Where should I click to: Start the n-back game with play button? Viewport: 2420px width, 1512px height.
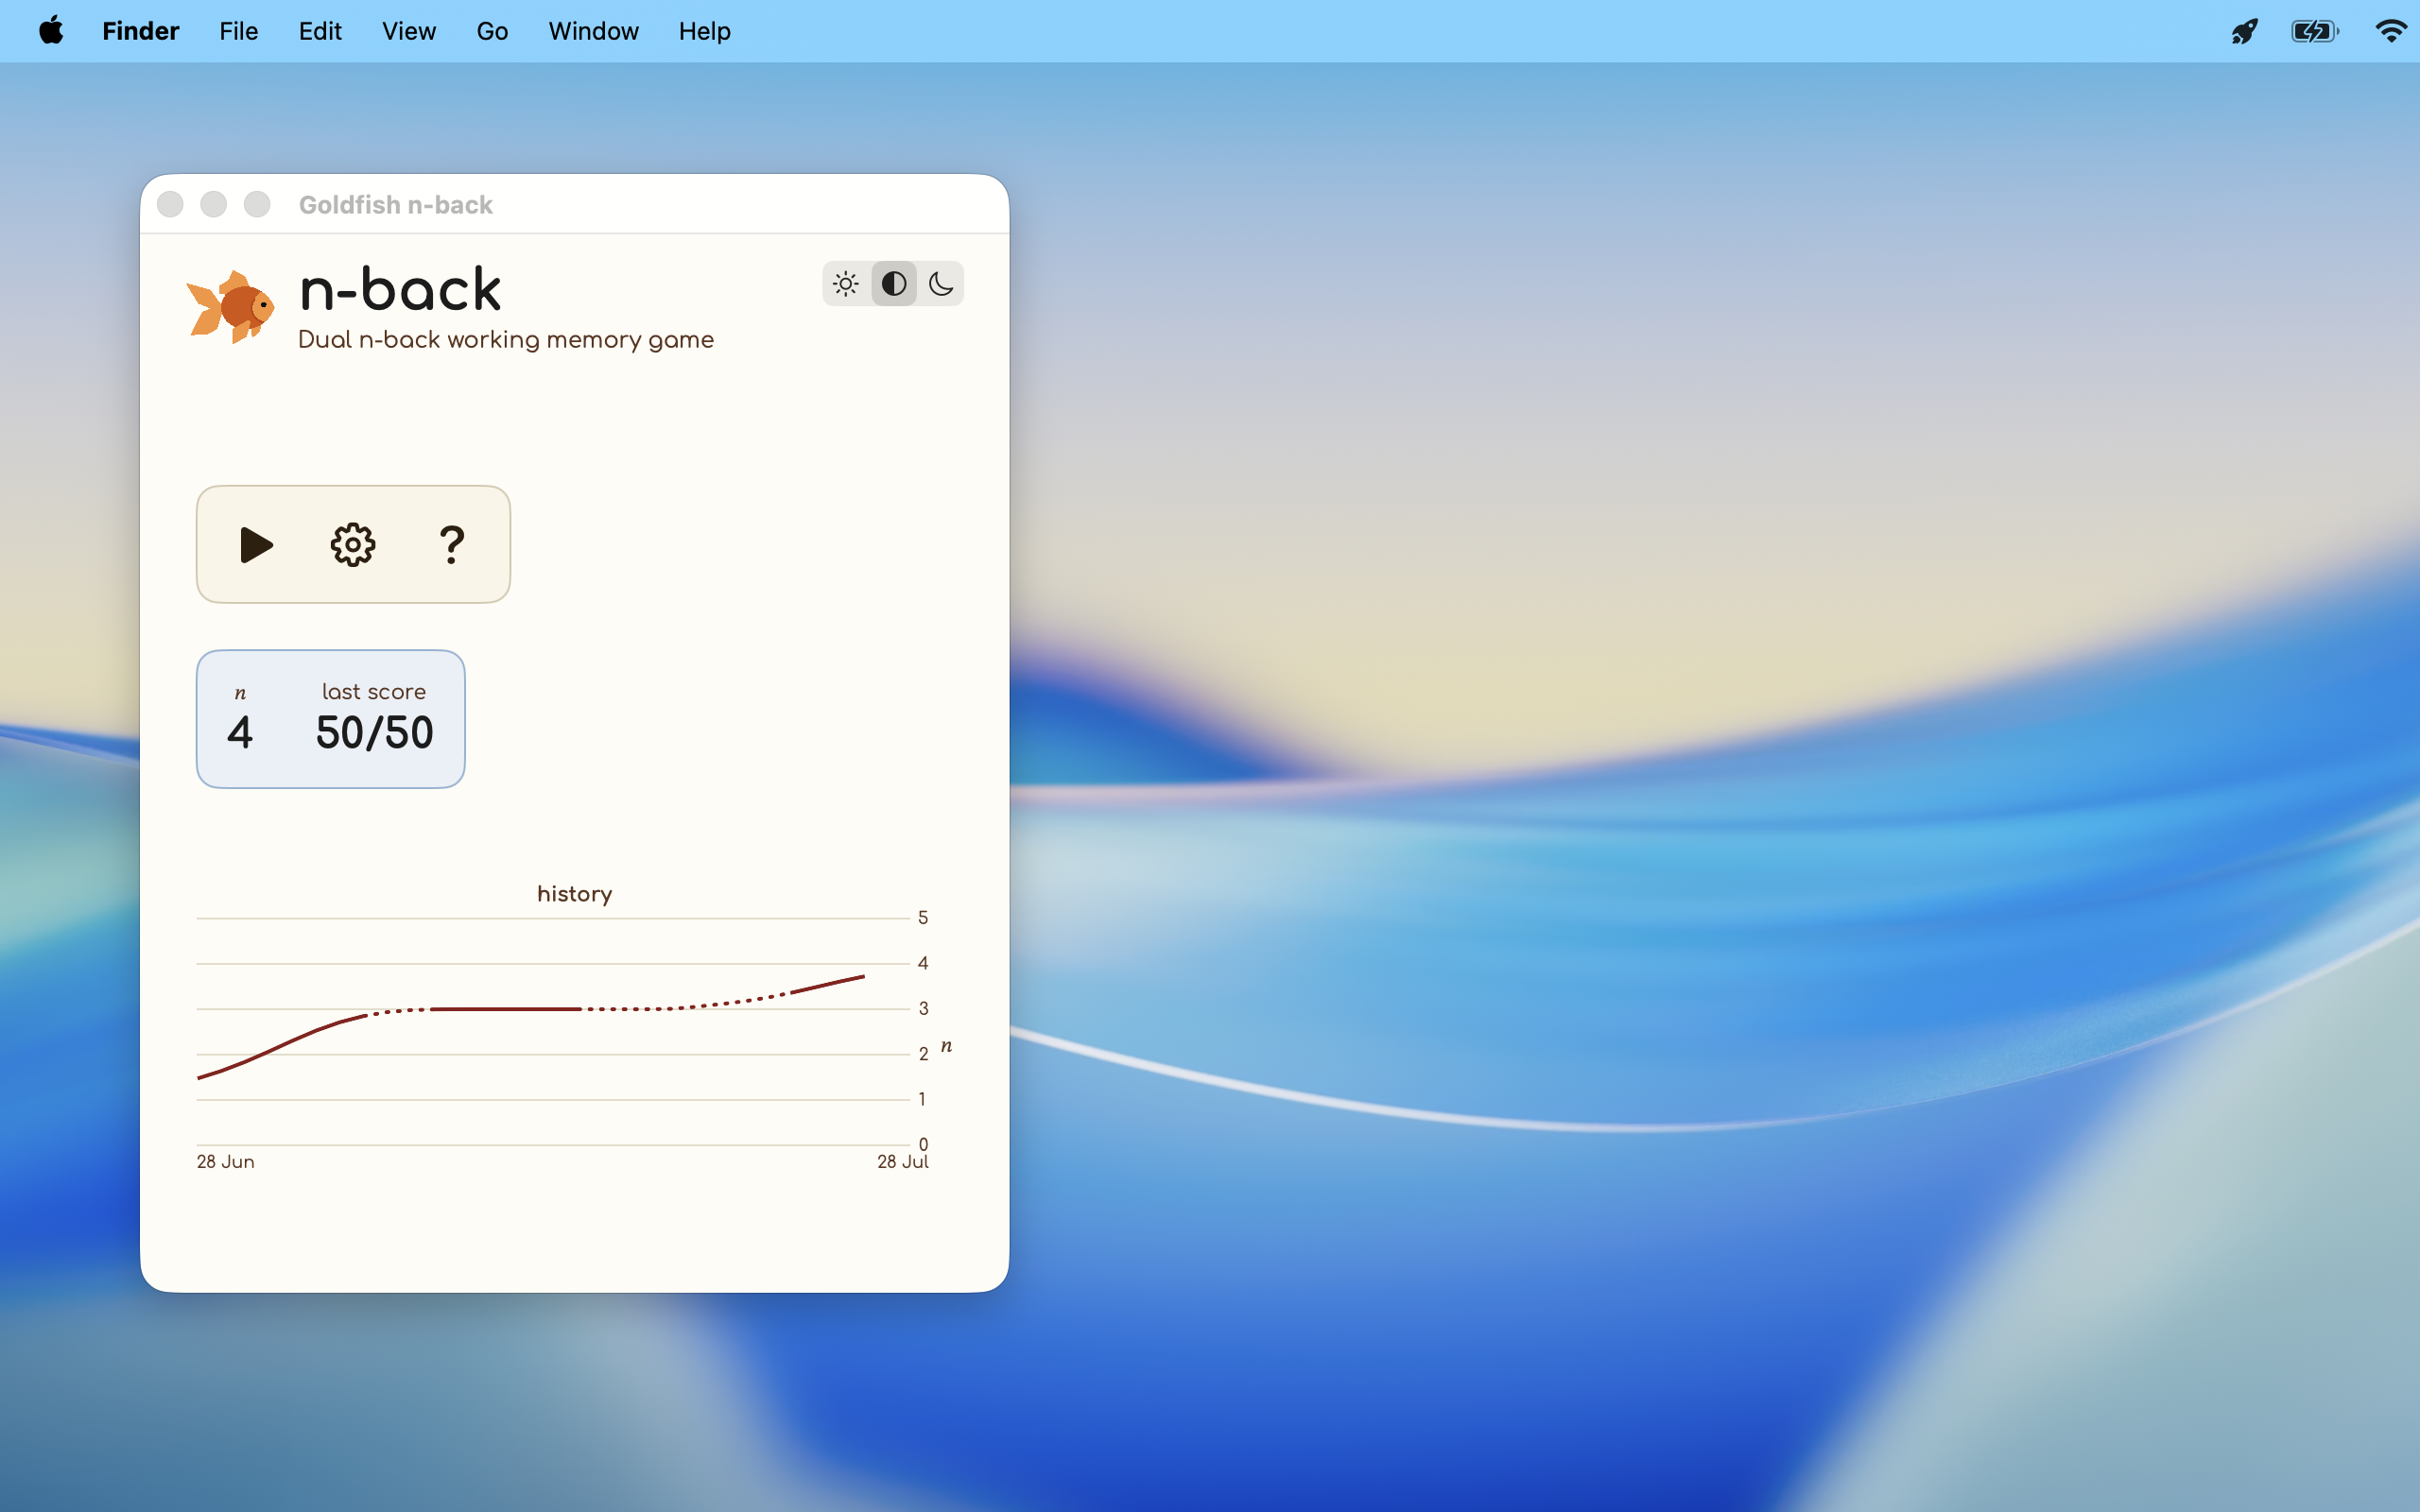tap(256, 545)
